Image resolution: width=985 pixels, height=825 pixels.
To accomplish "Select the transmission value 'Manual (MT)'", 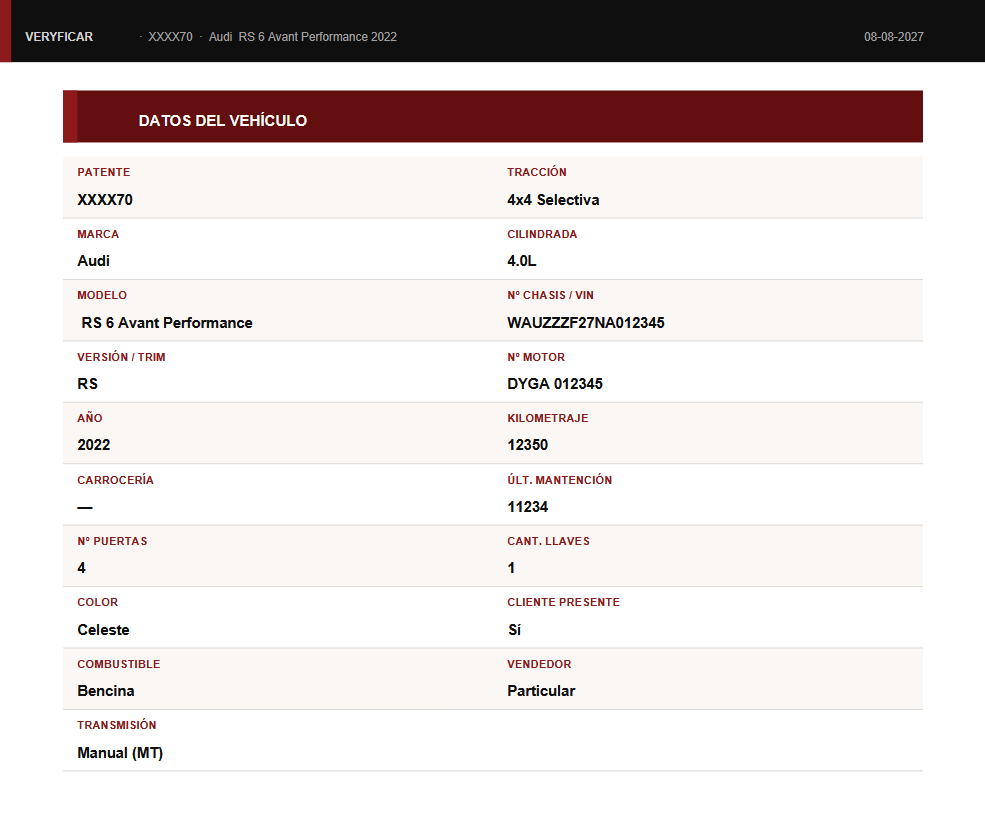I will tap(120, 753).
